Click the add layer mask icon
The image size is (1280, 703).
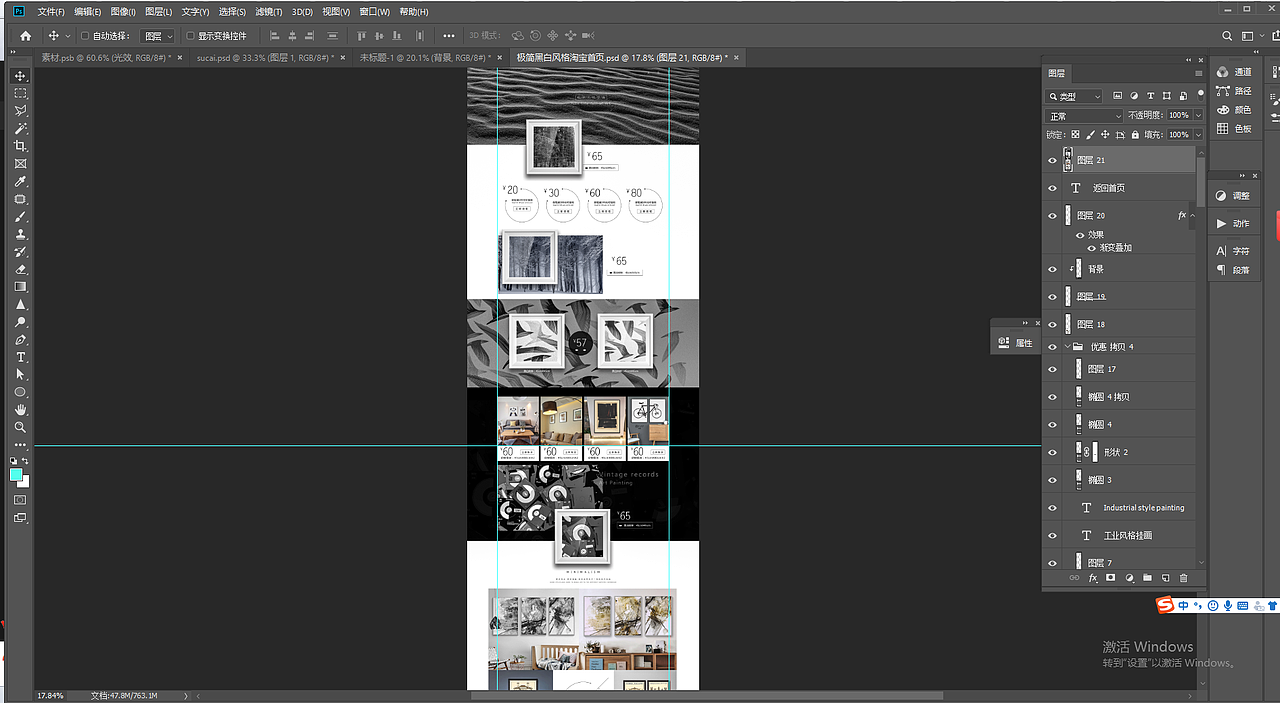(x=1110, y=578)
